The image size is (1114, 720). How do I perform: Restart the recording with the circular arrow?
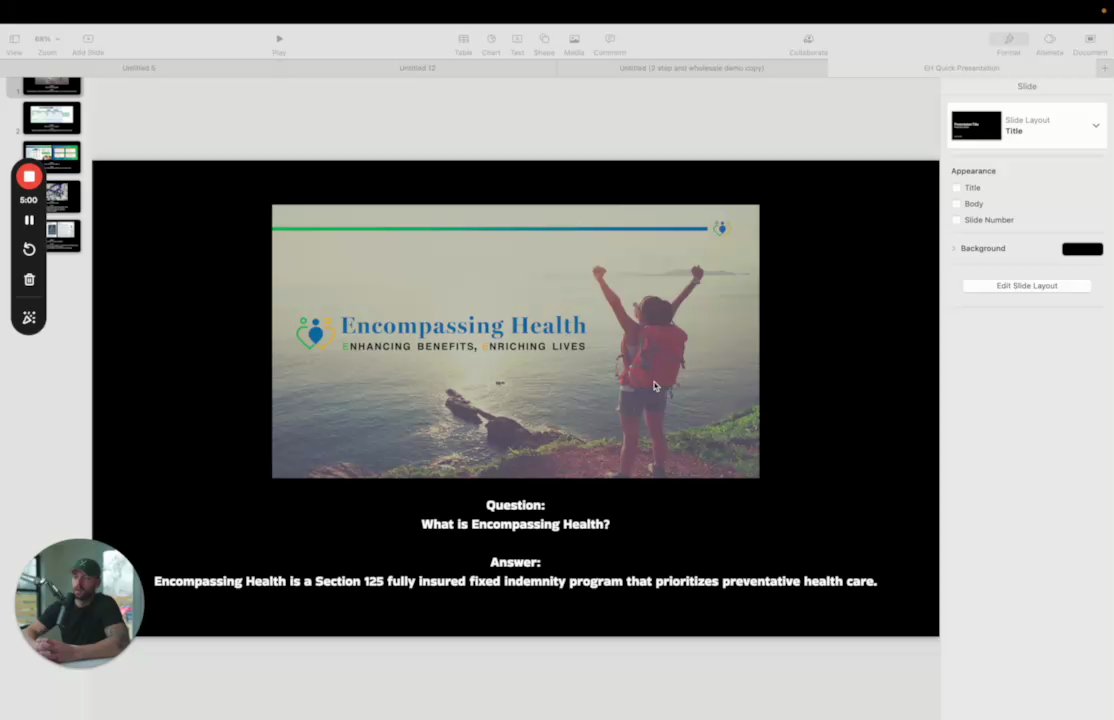29,249
